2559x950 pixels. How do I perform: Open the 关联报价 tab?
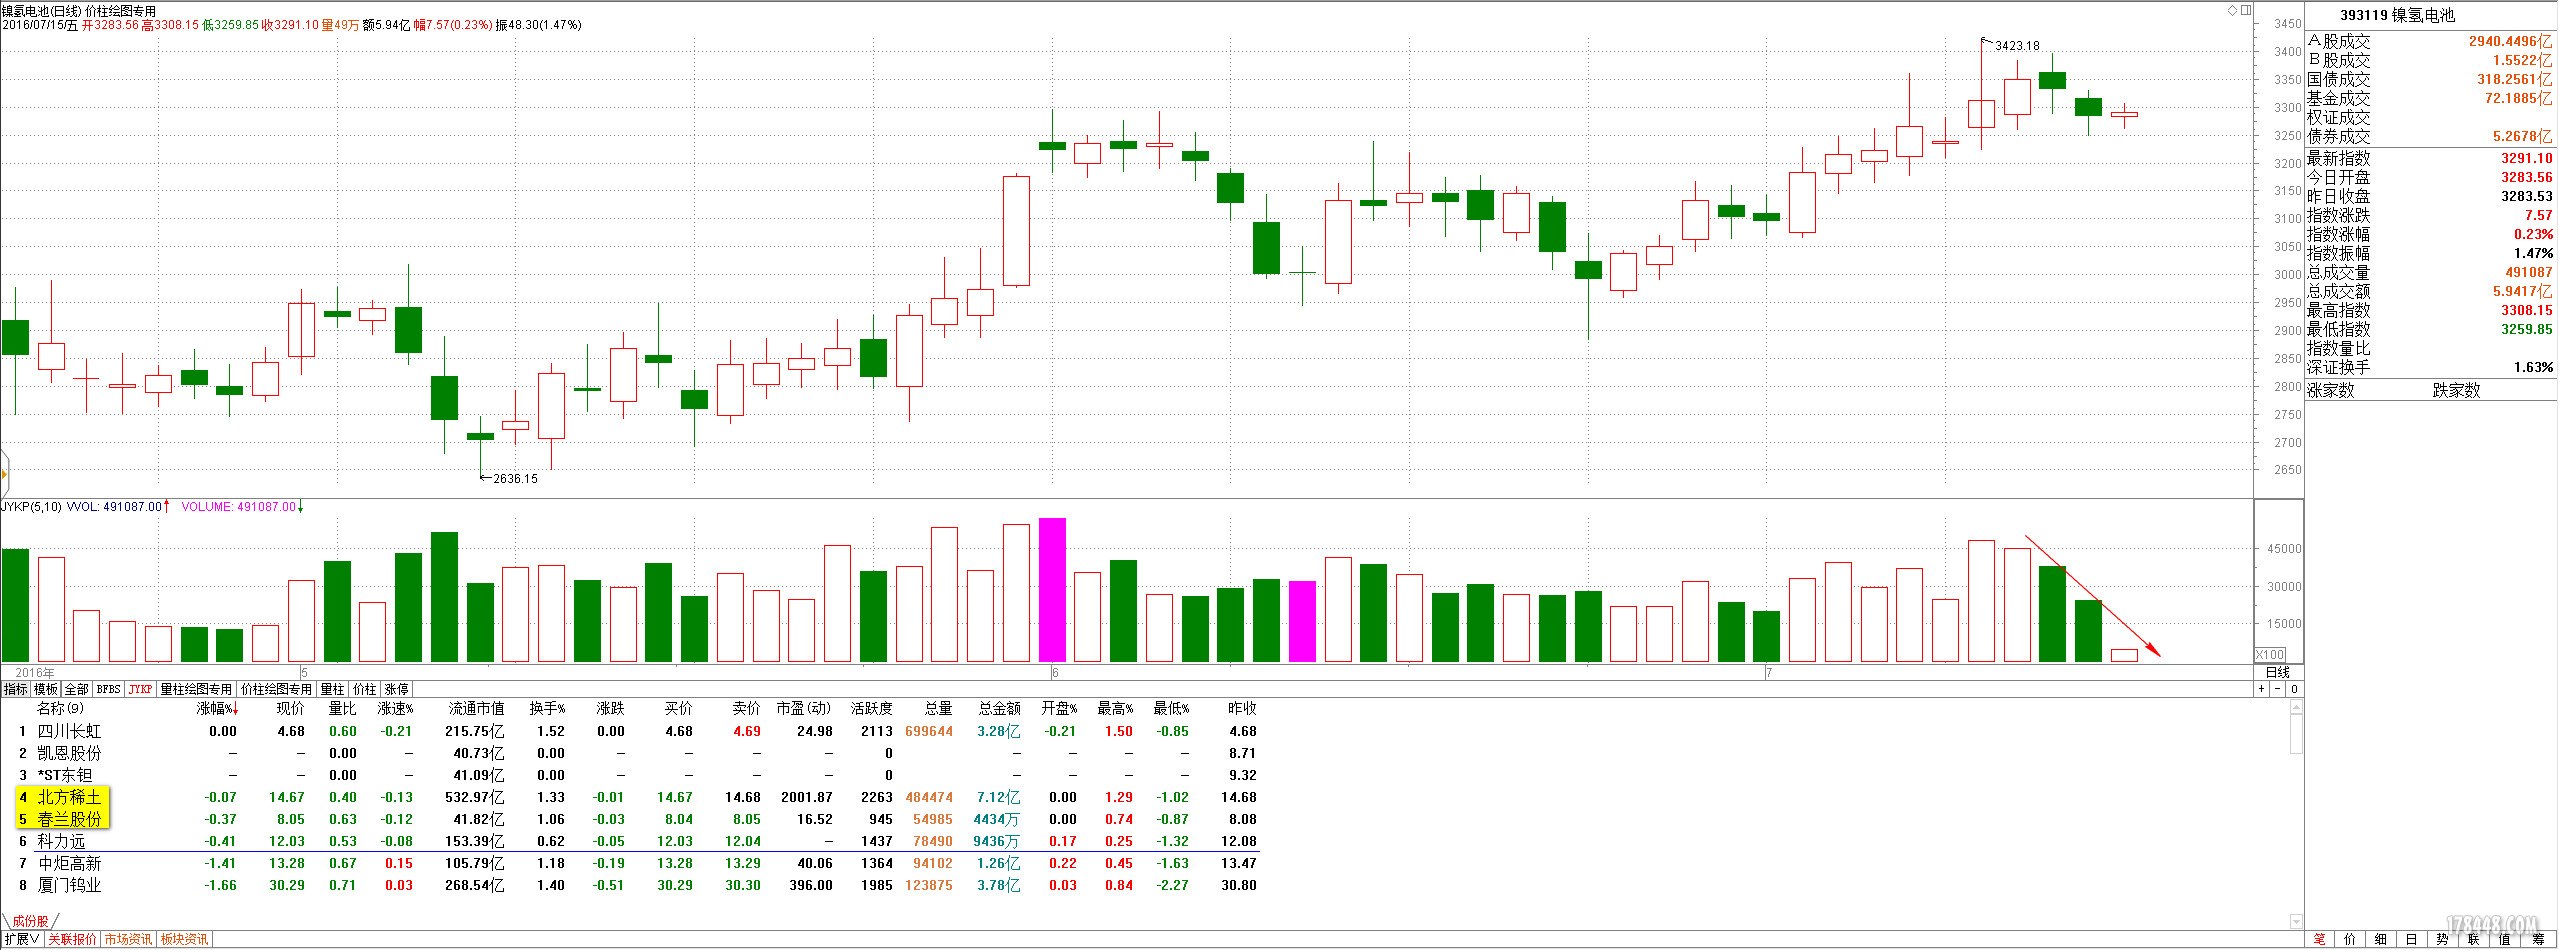pos(73,940)
